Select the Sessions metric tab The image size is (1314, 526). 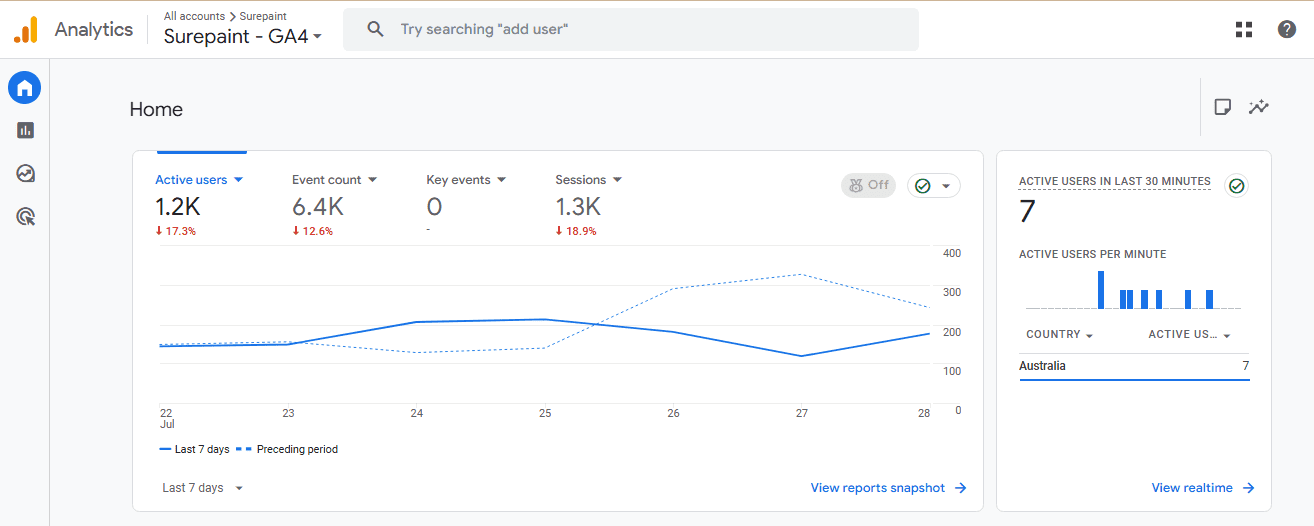588,180
